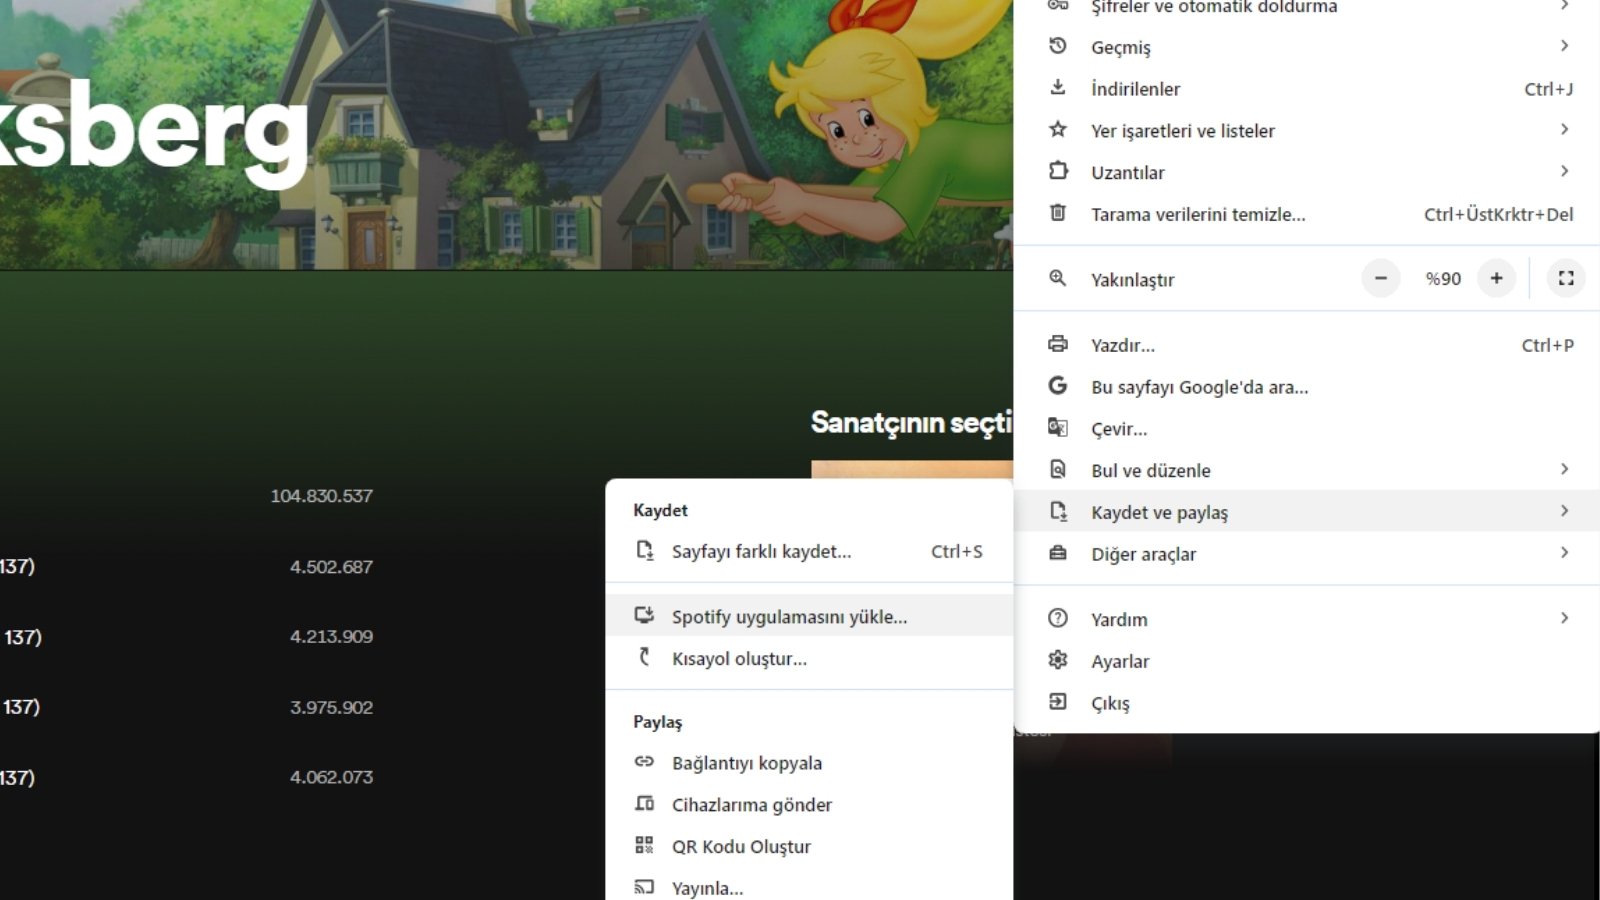Click the translate icon beside Çevir

(1057, 428)
